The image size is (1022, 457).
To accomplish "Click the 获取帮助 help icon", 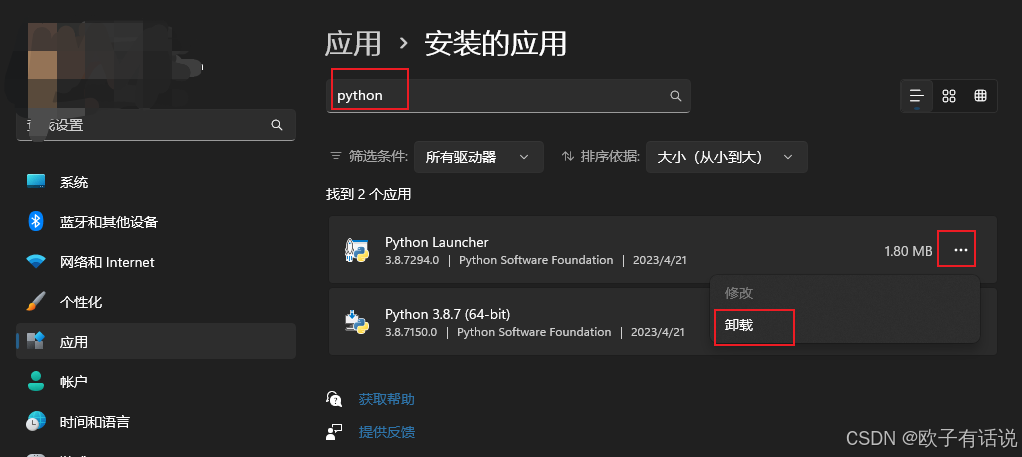I will (x=334, y=399).
